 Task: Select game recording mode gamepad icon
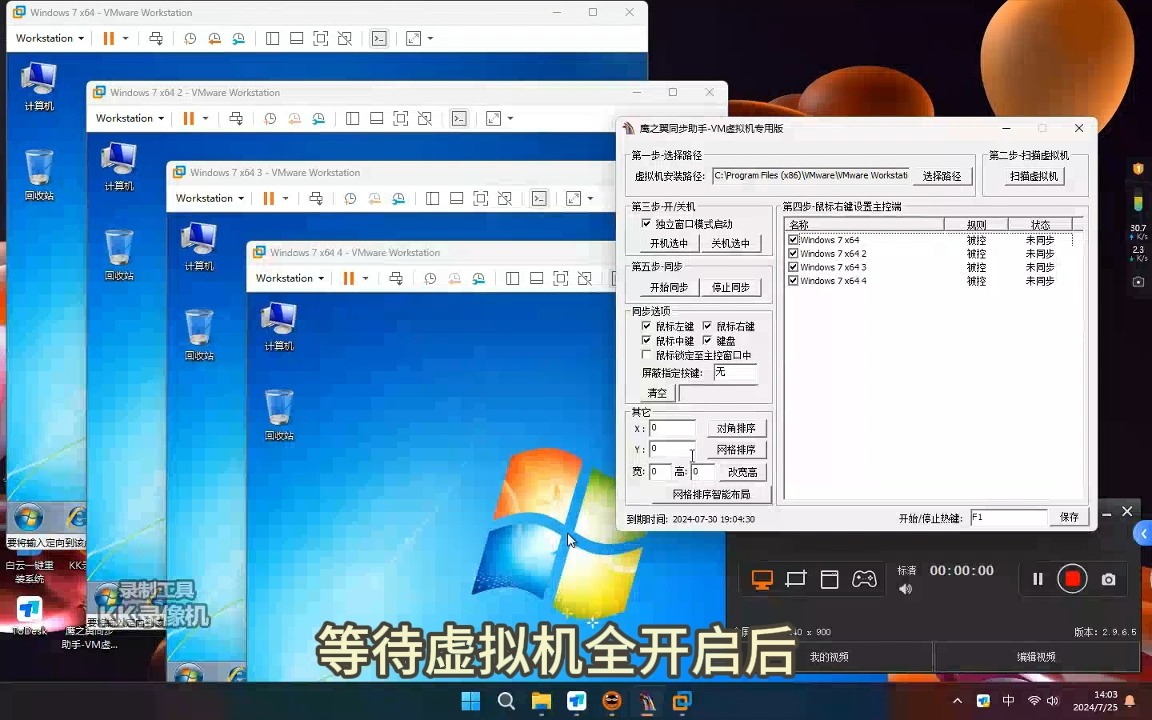click(864, 580)
